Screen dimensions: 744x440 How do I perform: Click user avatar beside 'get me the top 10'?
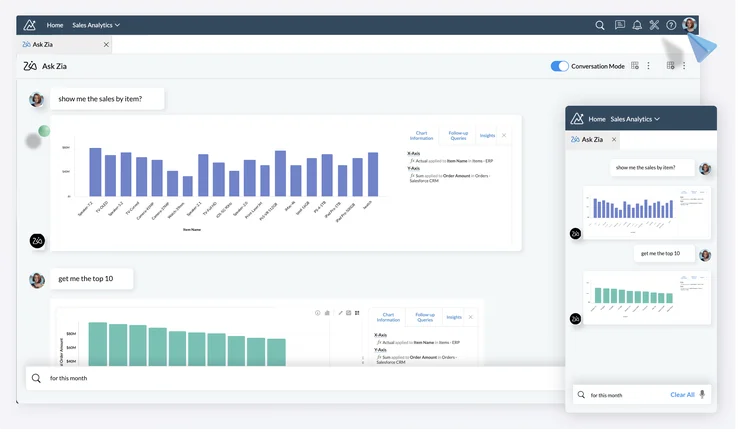pyautogui.click(x=37, y=280)
